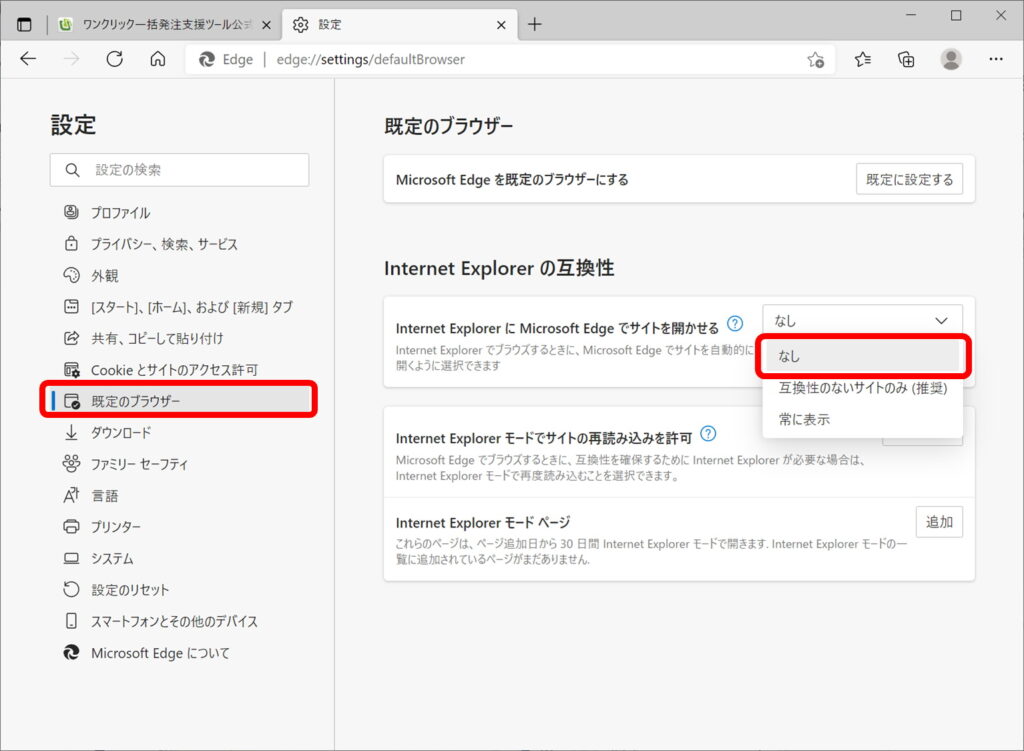Open a new tab with the plus button
1024x751 pixels.
535,25
